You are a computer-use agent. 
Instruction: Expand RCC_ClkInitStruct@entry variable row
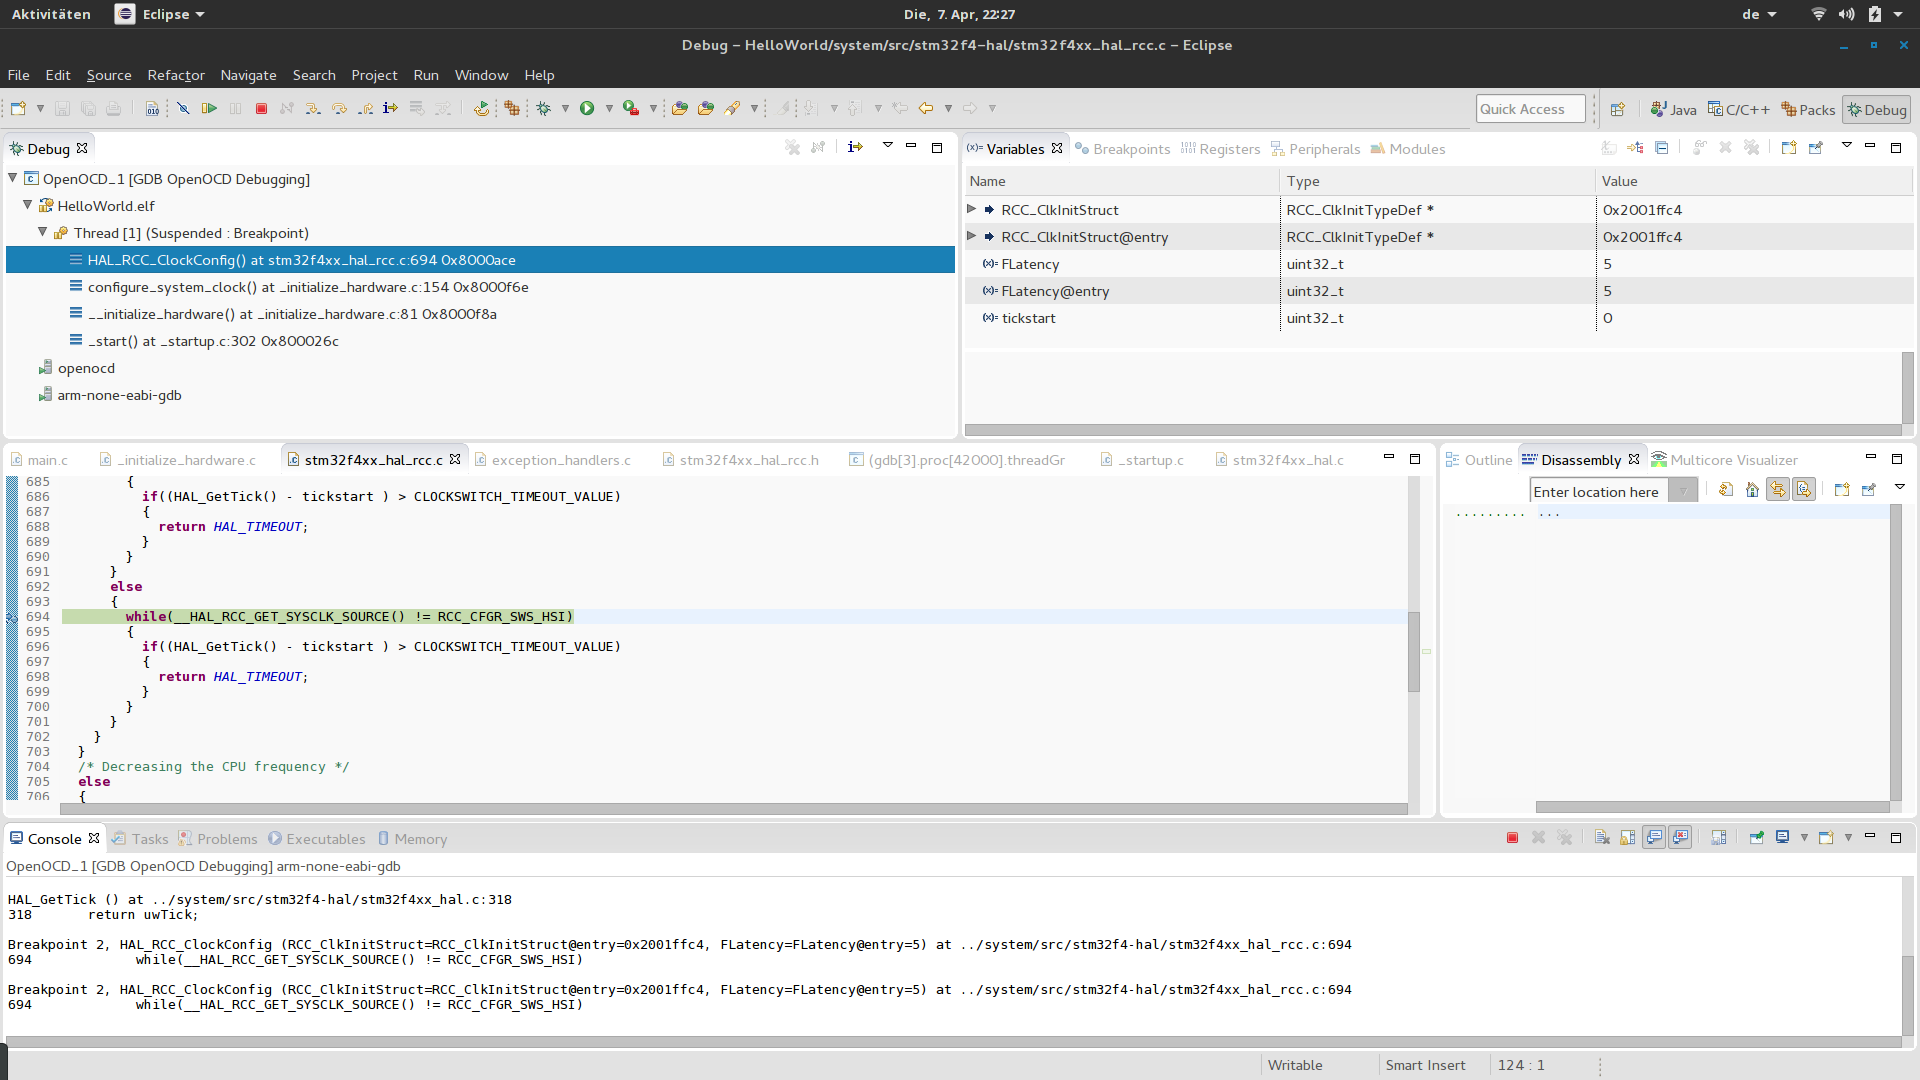coord(971,236)
